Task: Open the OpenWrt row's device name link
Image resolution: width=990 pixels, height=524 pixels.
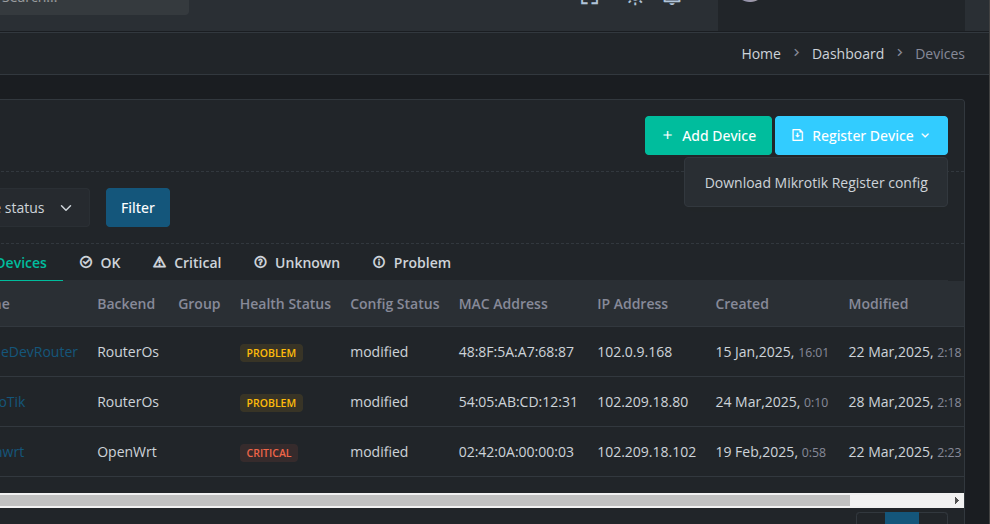Action: pos(12,451)
